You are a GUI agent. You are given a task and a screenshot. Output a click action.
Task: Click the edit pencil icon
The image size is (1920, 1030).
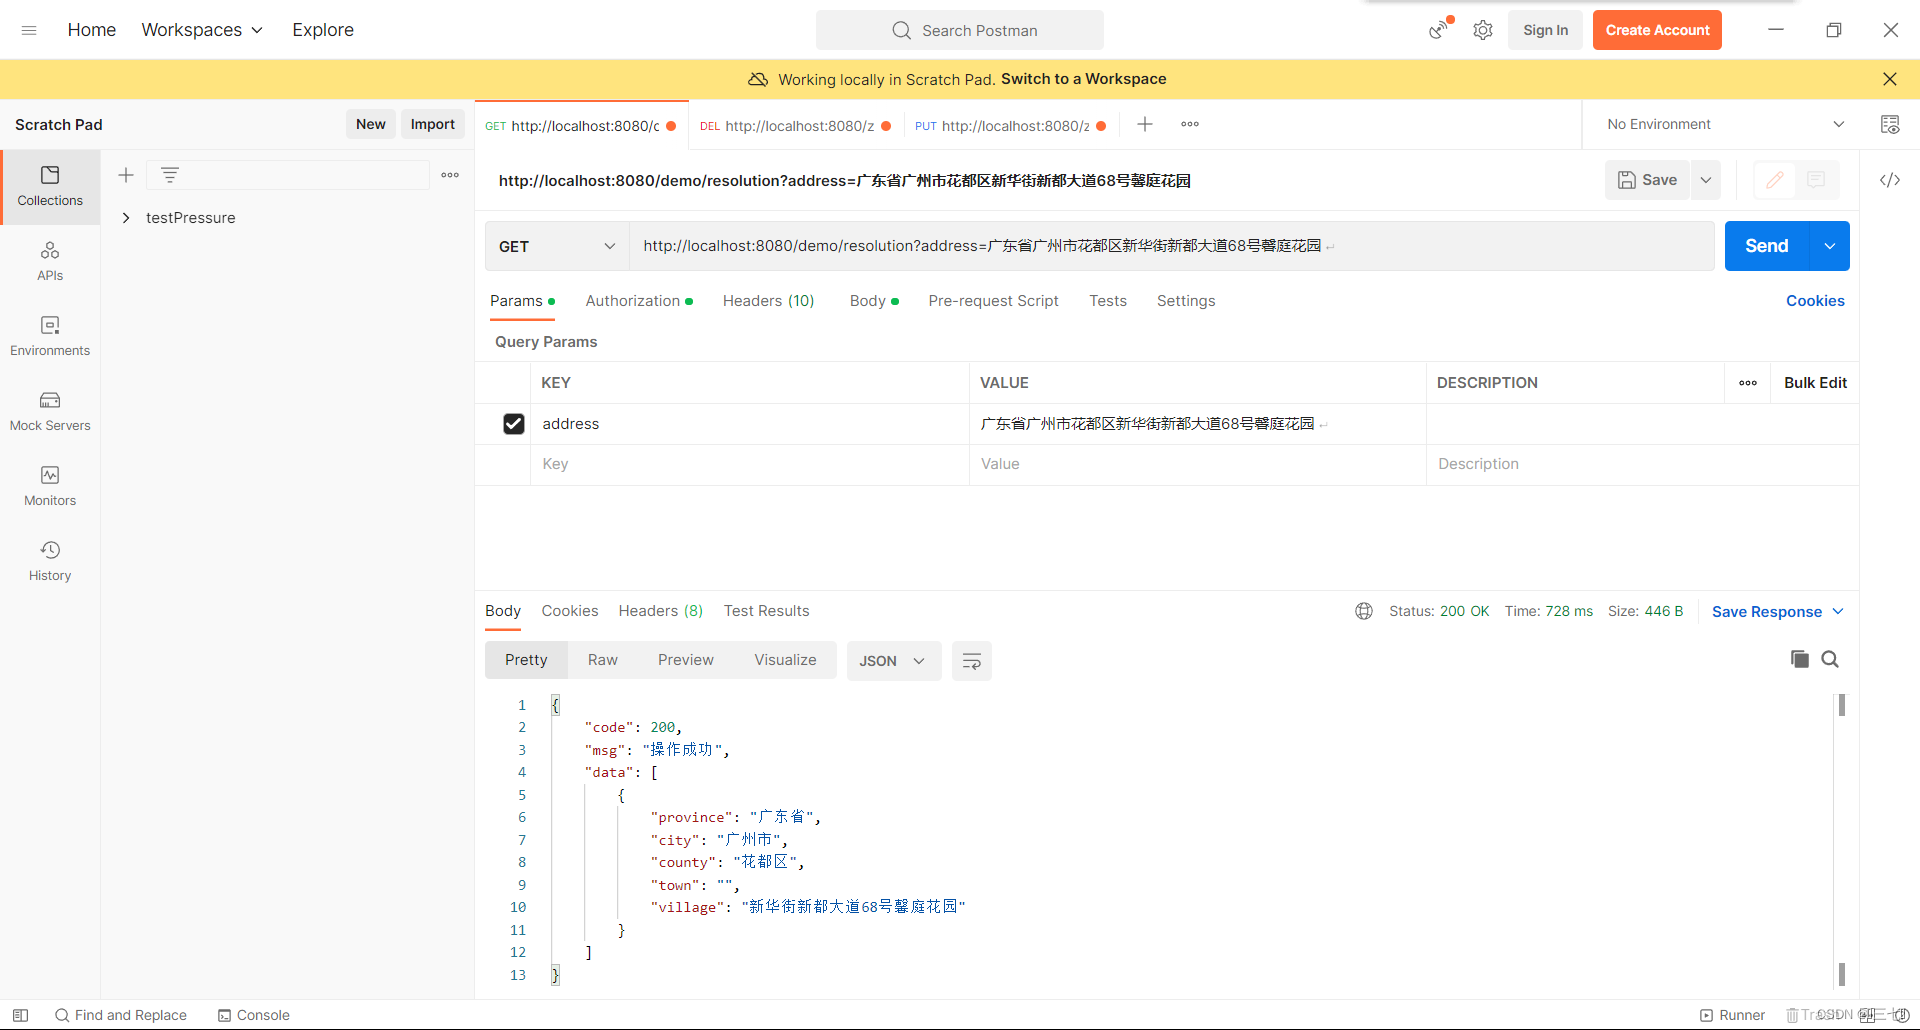pyautogui.click(x=1775, y=180)
